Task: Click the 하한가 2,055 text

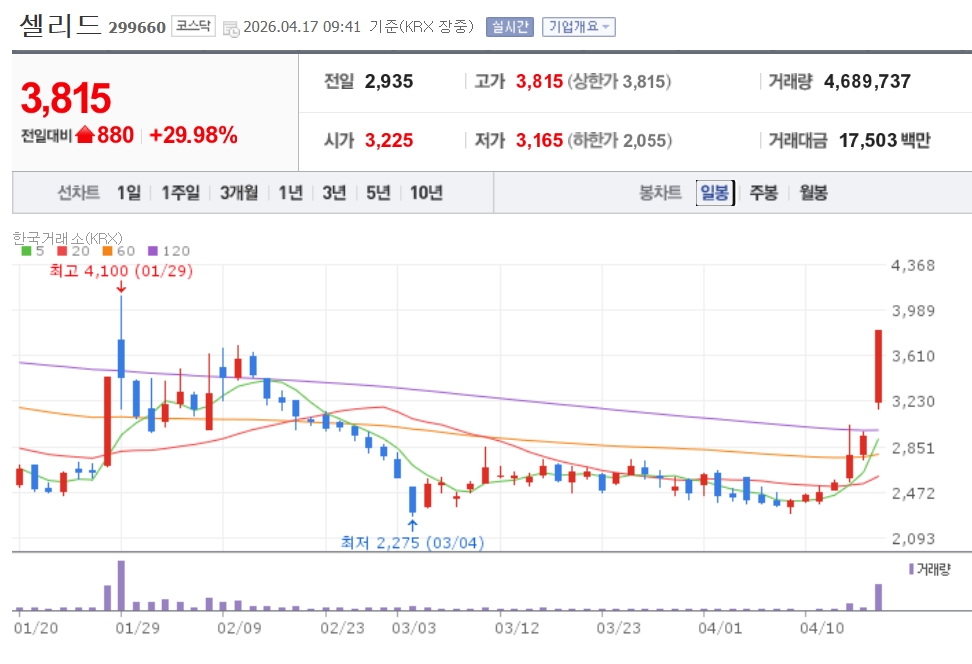Action: coord(620,140)
